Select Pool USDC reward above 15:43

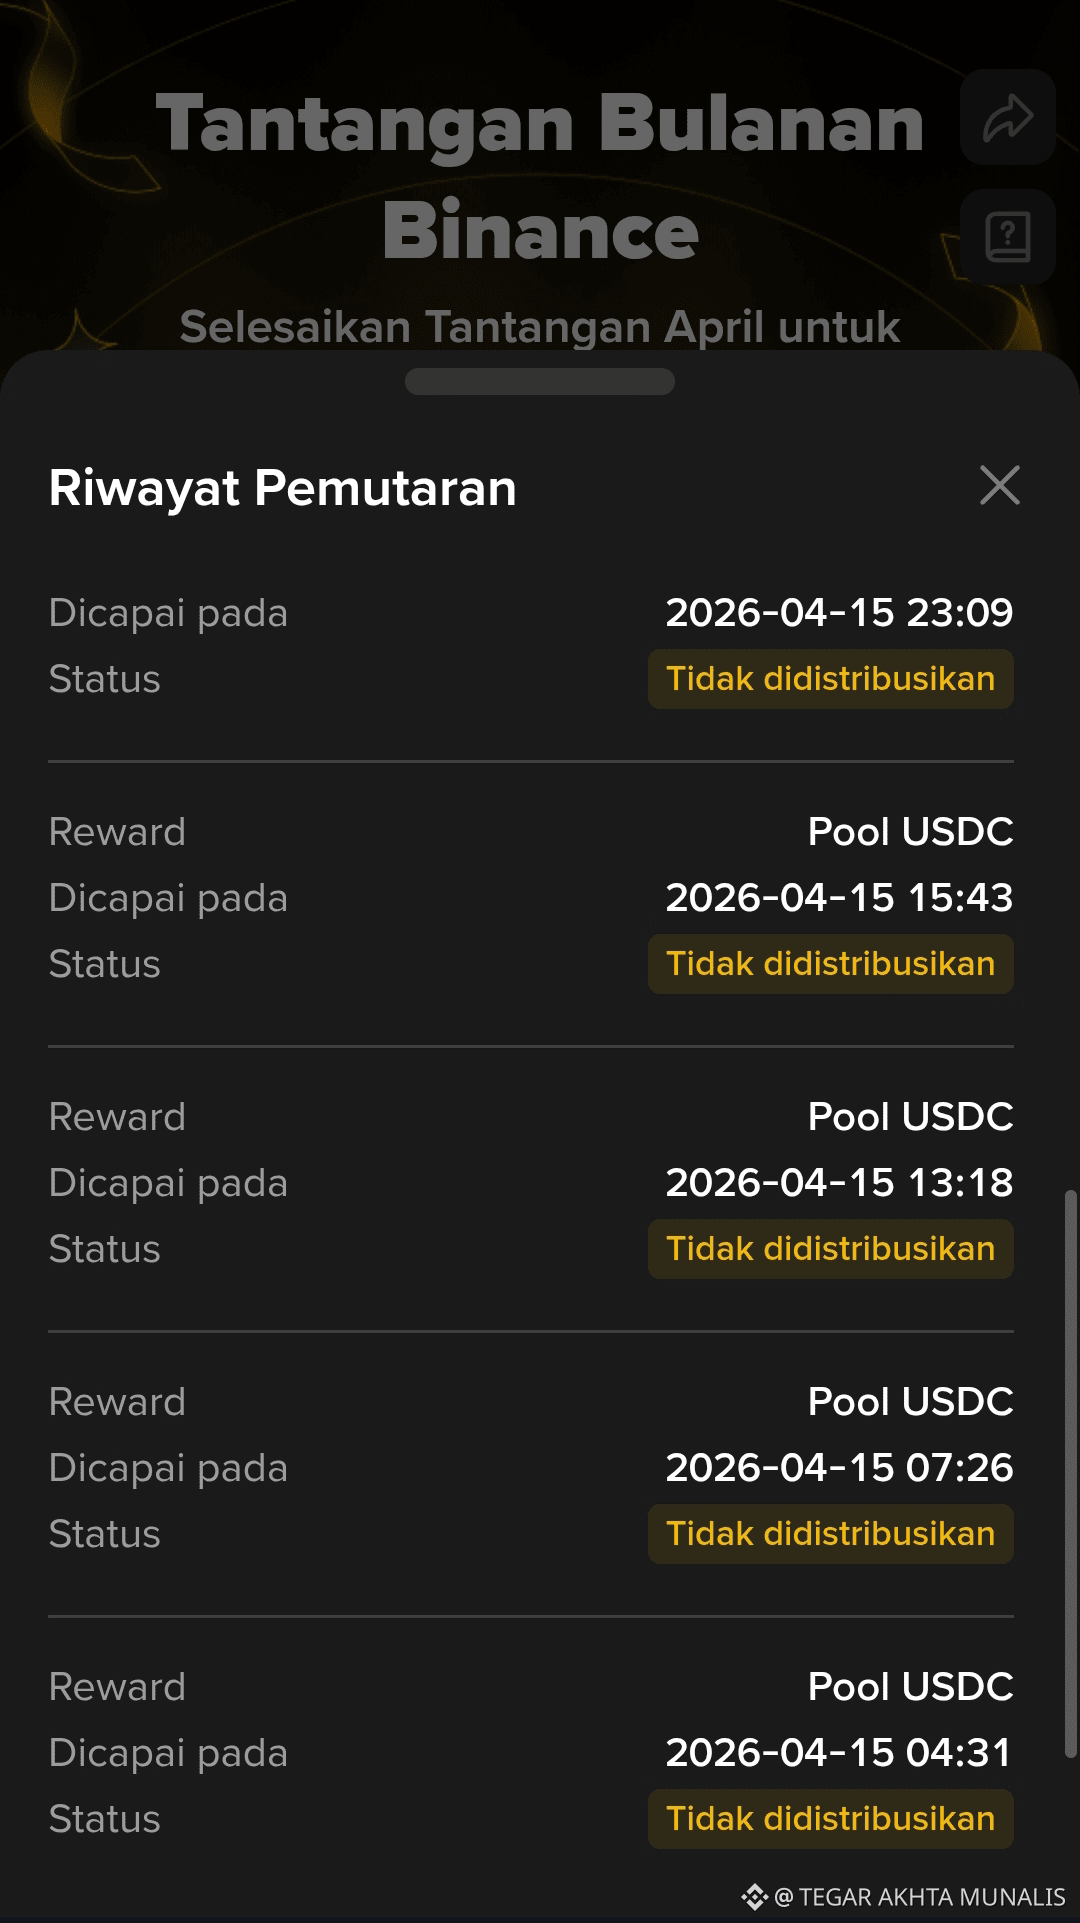[911, 832]
